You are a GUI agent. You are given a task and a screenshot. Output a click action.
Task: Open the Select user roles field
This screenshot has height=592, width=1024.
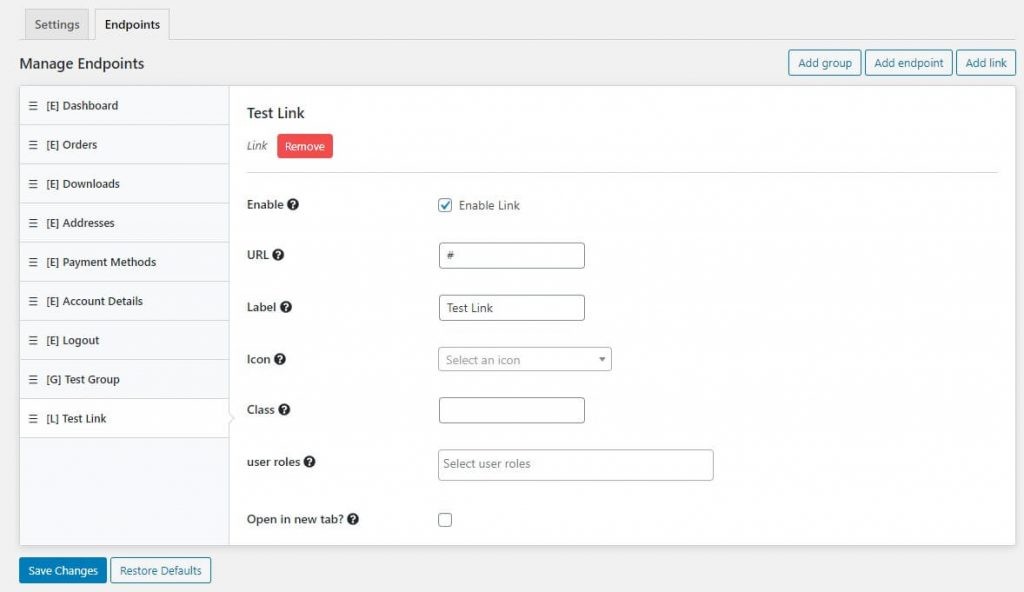(x=575, y=464)
